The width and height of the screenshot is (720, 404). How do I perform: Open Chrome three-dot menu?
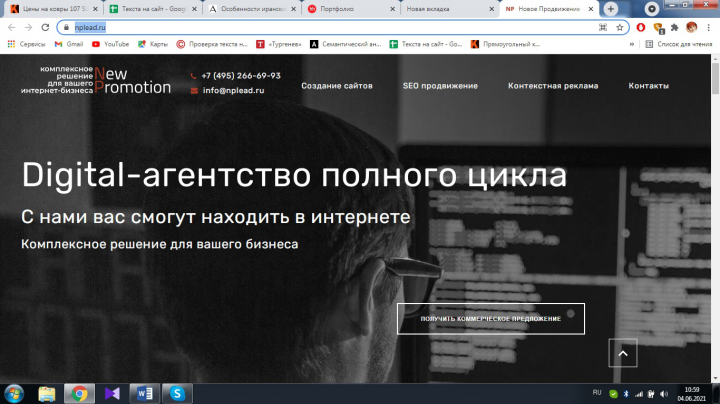pos(709,28)
